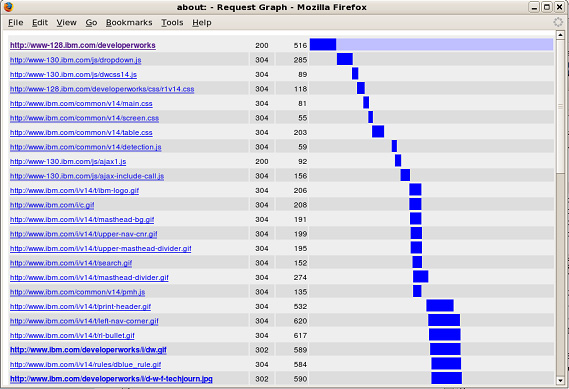Viewport: 569px width, 389px height.
Task: Open the ibm-logo.gif URL link
Action: pos(74,191)
